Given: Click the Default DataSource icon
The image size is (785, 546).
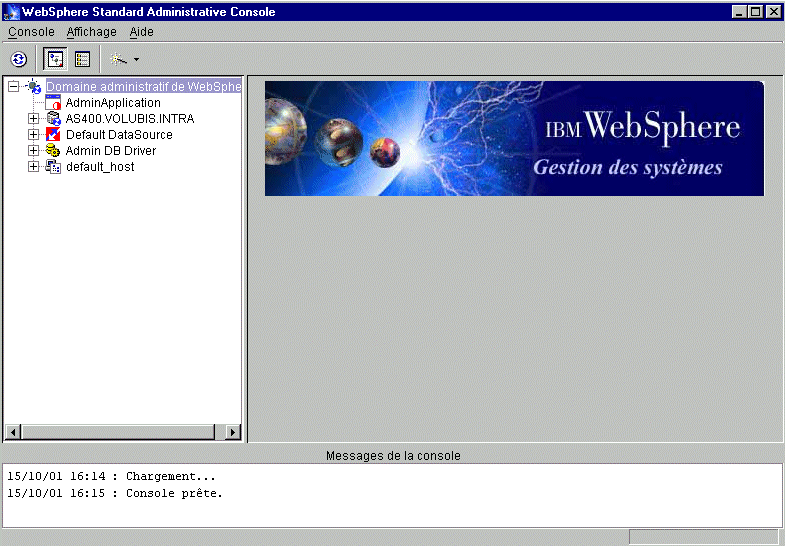Looking at the screenshot, I should click(53, 134).
